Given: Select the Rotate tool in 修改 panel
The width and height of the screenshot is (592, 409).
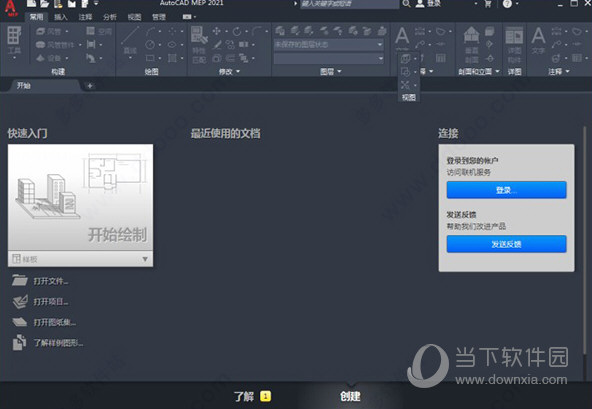Looking at the screenshot, I should [237, 31].
